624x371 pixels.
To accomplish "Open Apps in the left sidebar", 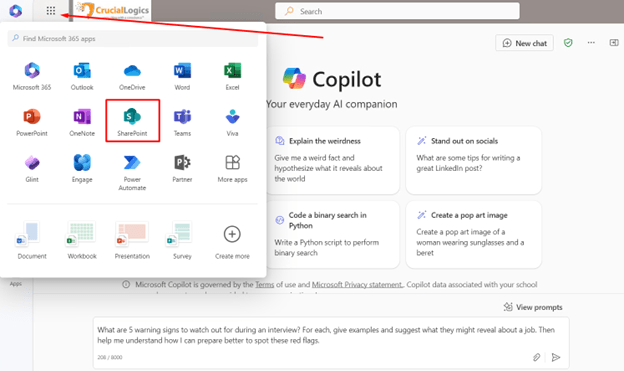I will point(16,284).
